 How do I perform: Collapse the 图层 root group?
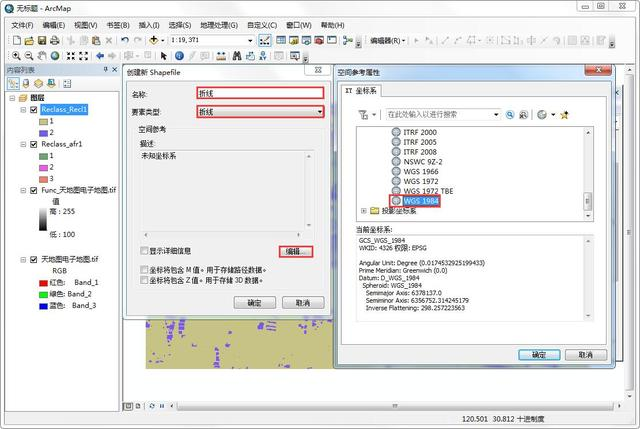[x=12, y=98]
